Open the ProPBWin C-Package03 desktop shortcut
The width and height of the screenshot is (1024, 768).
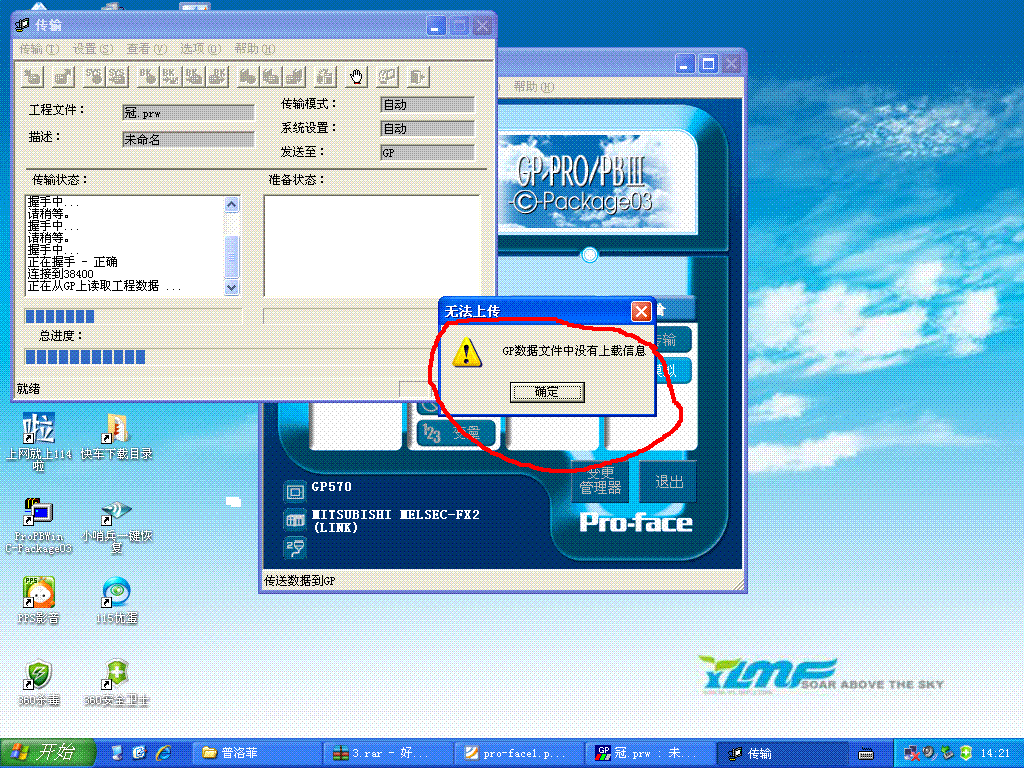(x=38, y=514)
